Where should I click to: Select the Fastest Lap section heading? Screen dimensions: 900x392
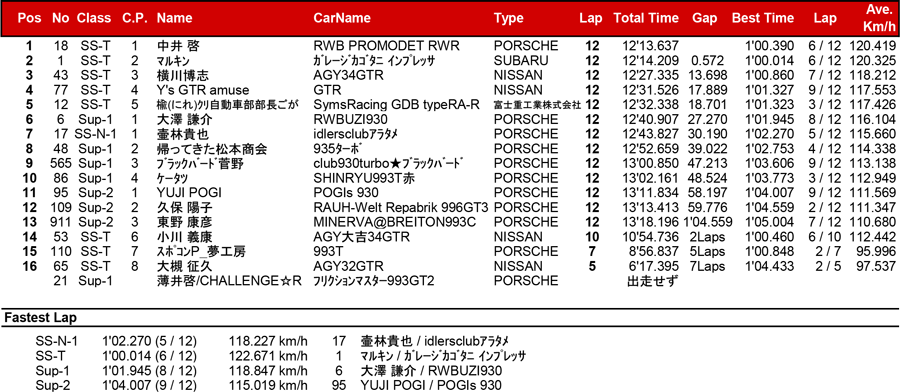click(x=40, y=318)
